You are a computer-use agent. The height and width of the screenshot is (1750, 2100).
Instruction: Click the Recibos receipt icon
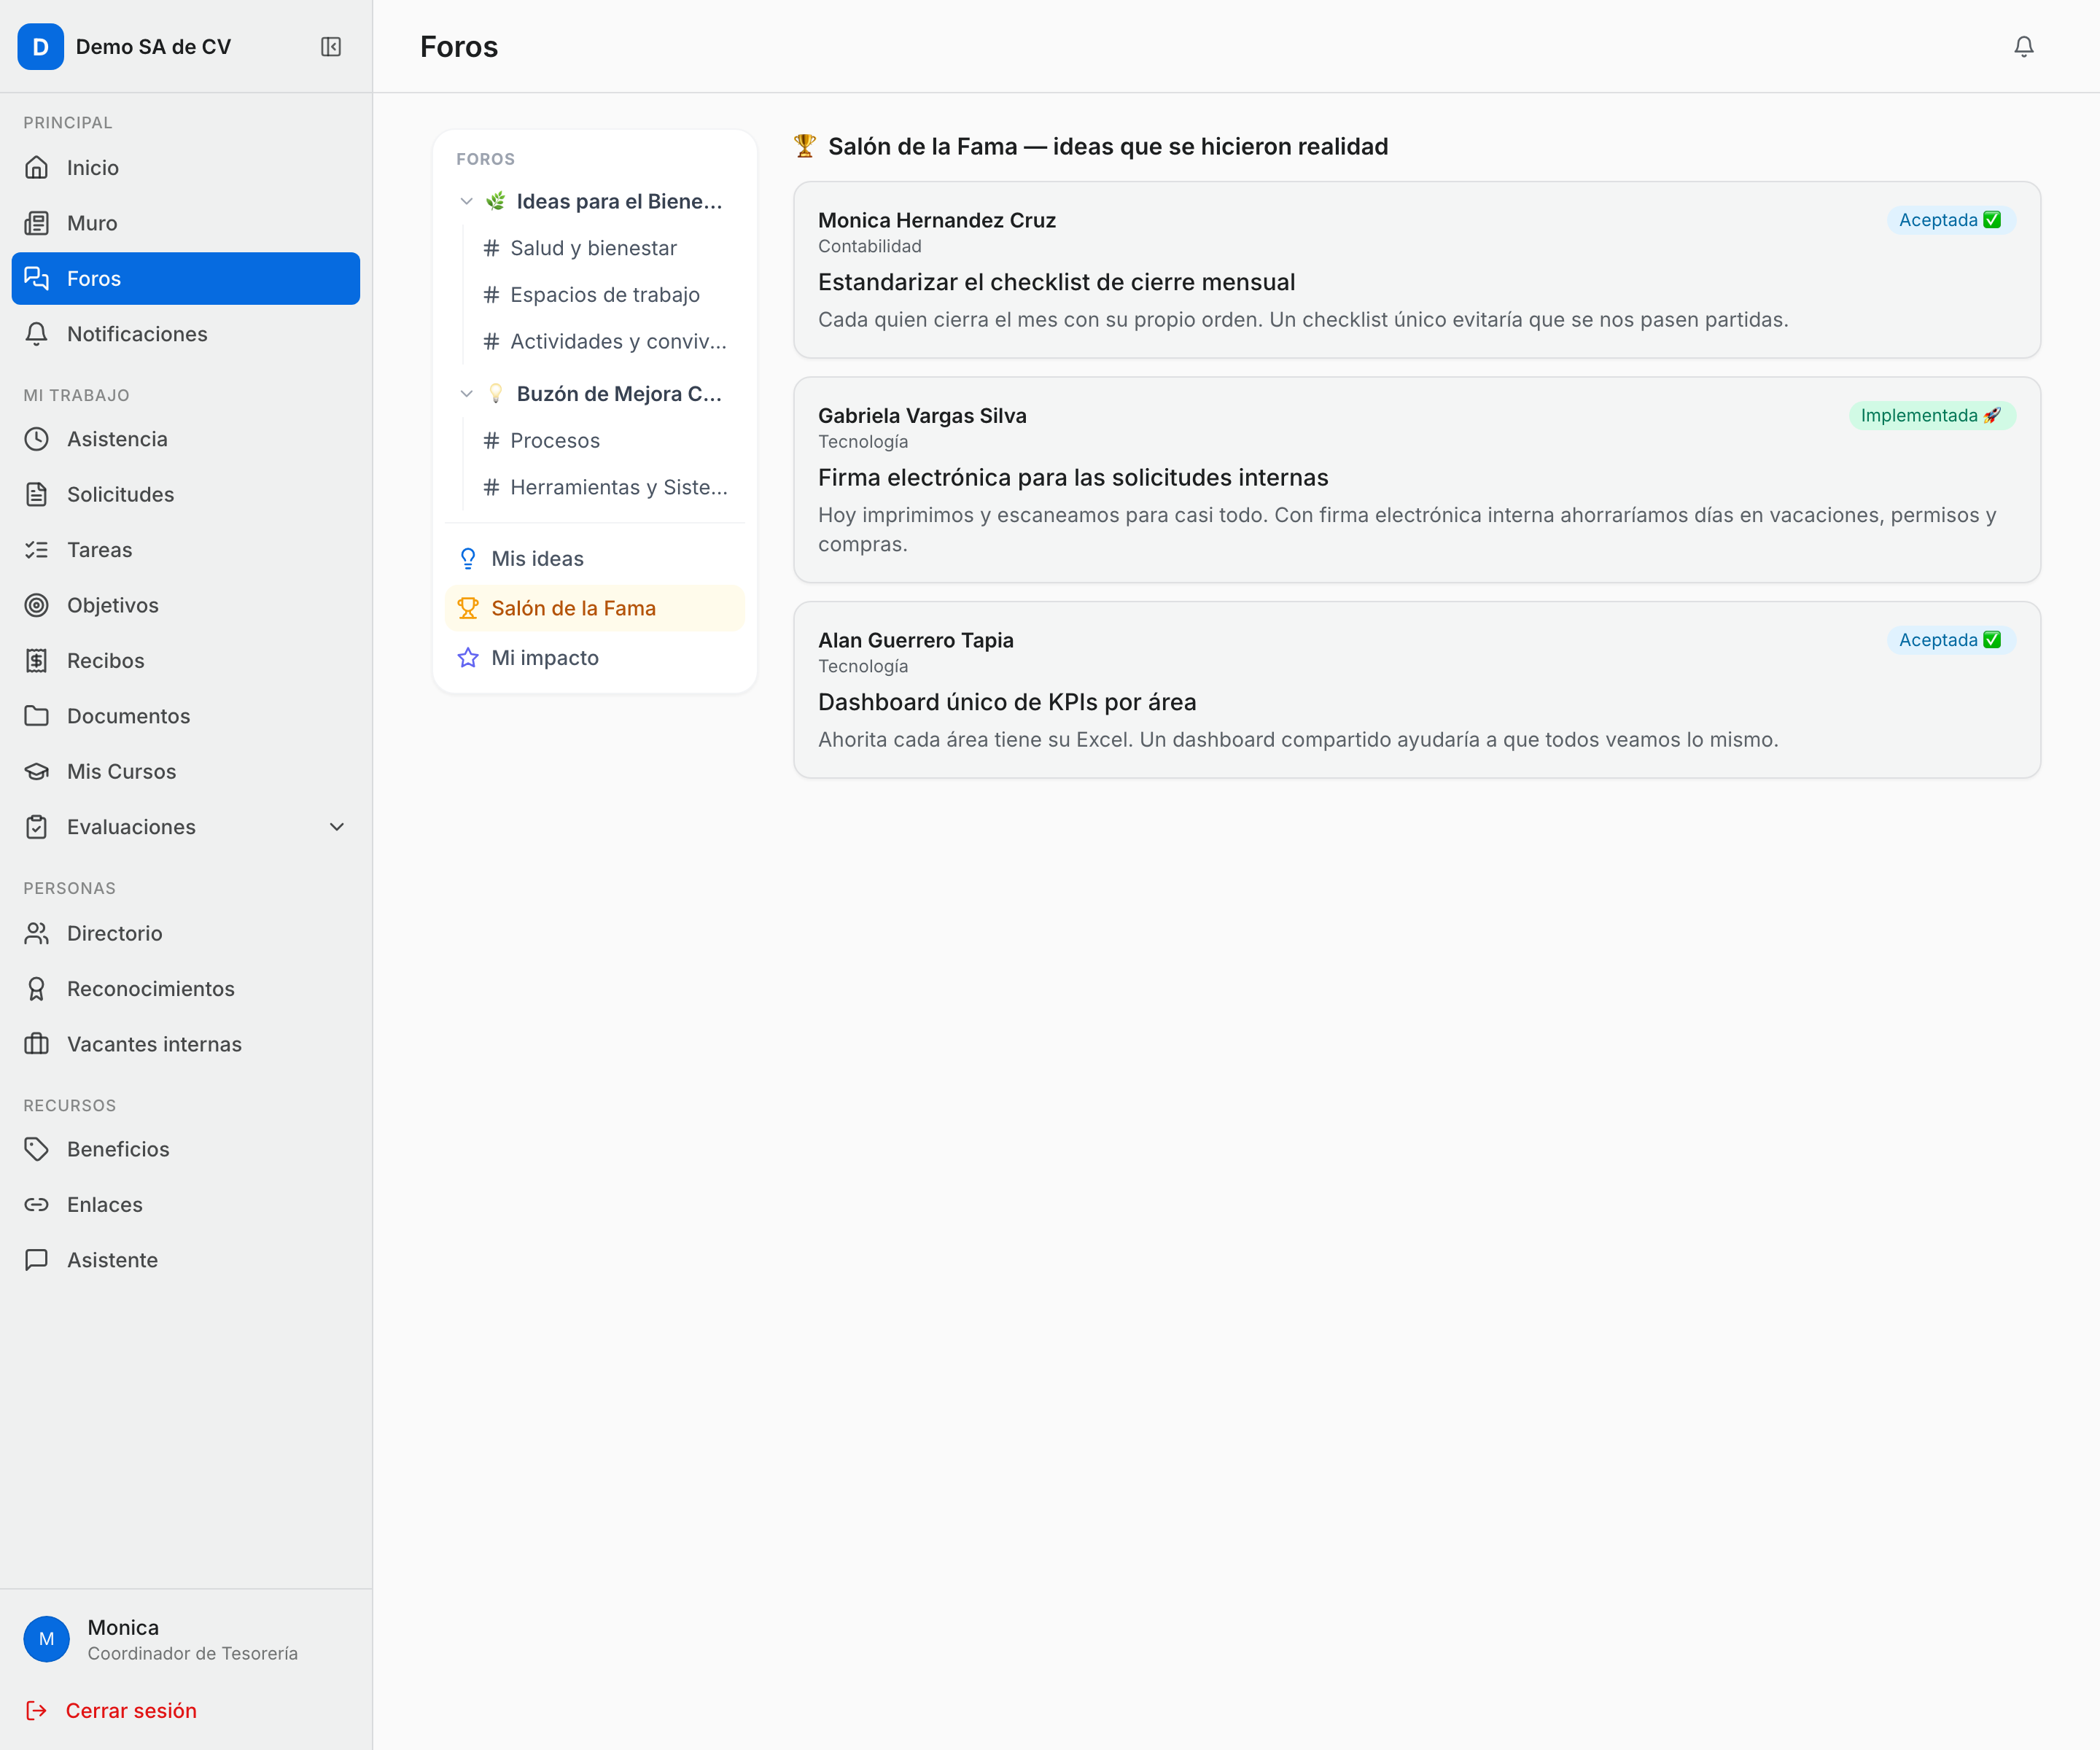pyautogui.click(x=37, y=660)
